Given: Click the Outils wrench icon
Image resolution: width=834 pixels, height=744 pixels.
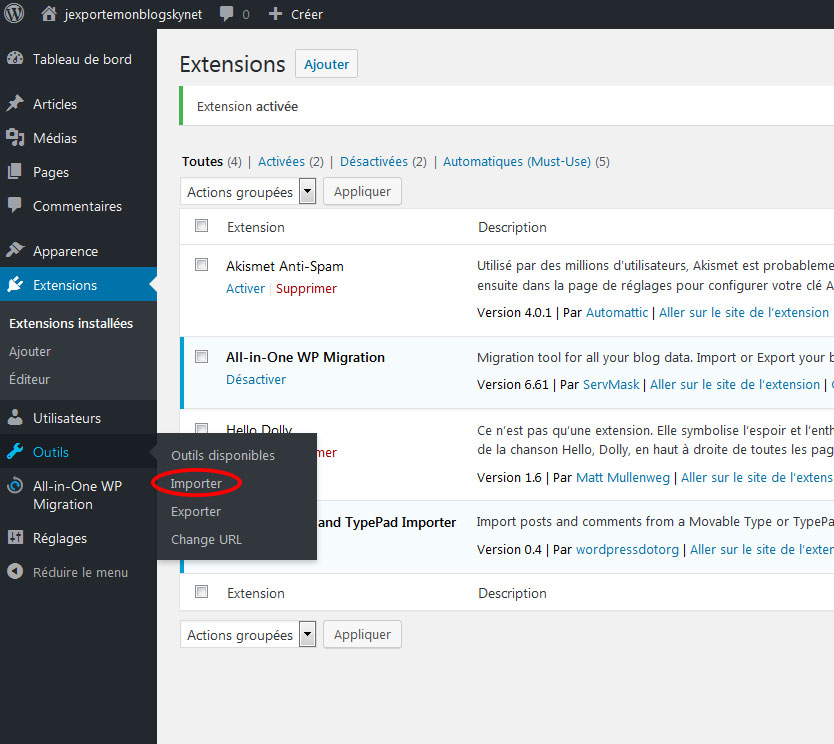Looking at the screenshot, I should coord(15,452).
